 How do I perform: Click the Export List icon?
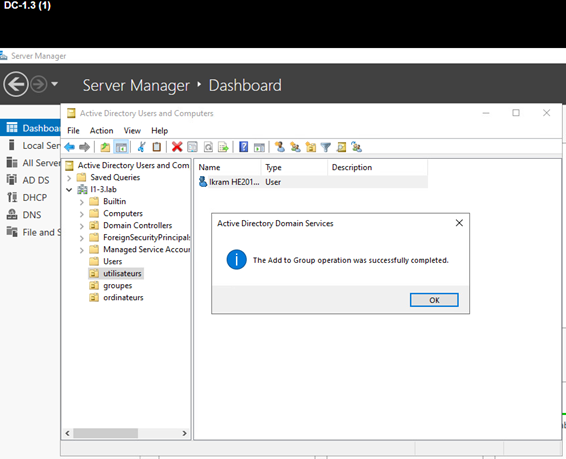pos(223,147)
